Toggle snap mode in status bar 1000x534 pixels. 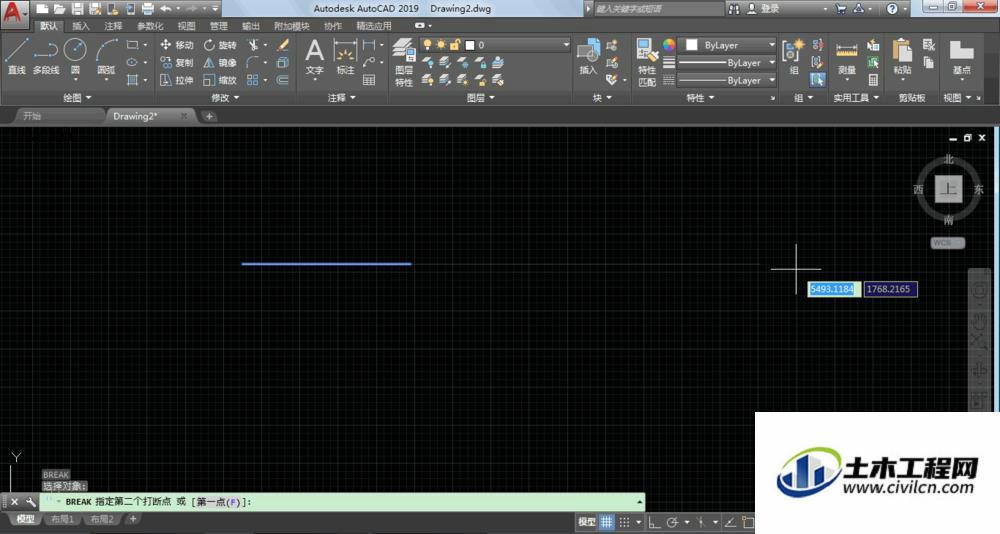click(x=624, y=522)
